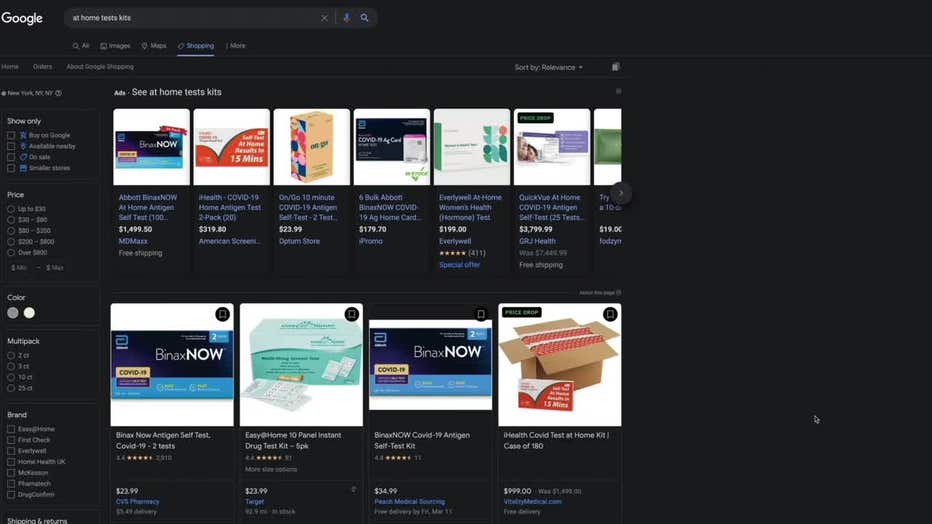Check the McKesson brand filter
The image size is (932, 524).
pos(11,473)
